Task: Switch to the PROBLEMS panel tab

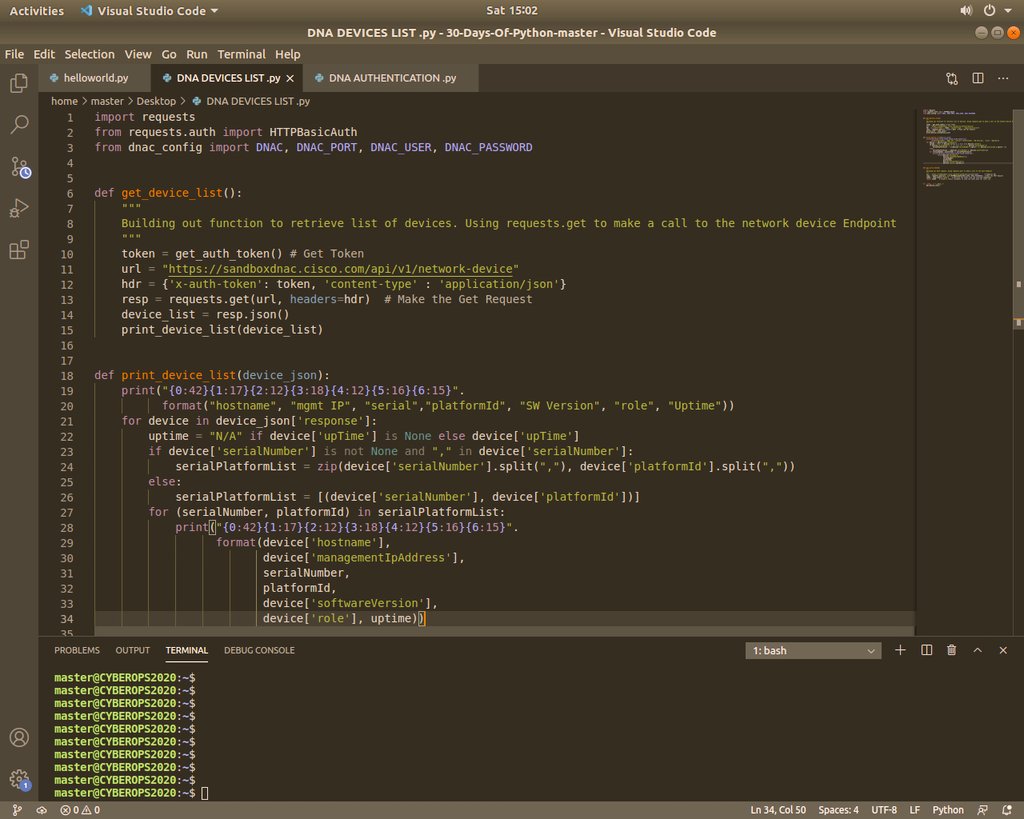Action: click(x=77, y=650)
